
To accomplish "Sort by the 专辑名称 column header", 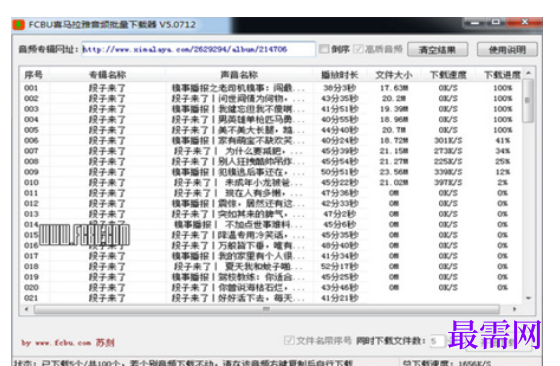I will [x=107, y=75].
